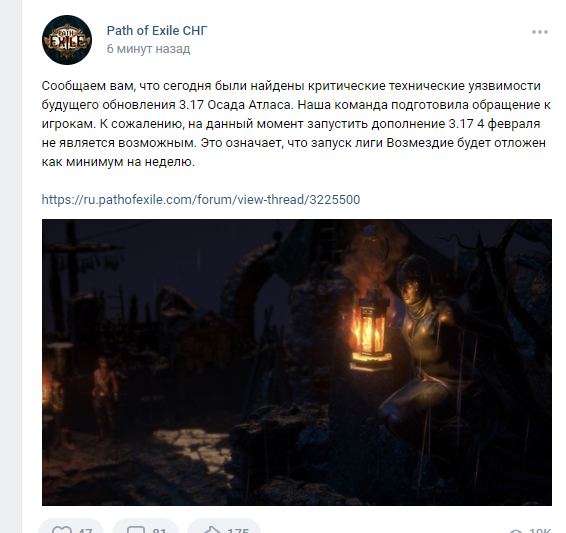Open the Path of Exile СНГ community page
The width and height of the screenshot is (566, 533).
click(x=157, y=31)
